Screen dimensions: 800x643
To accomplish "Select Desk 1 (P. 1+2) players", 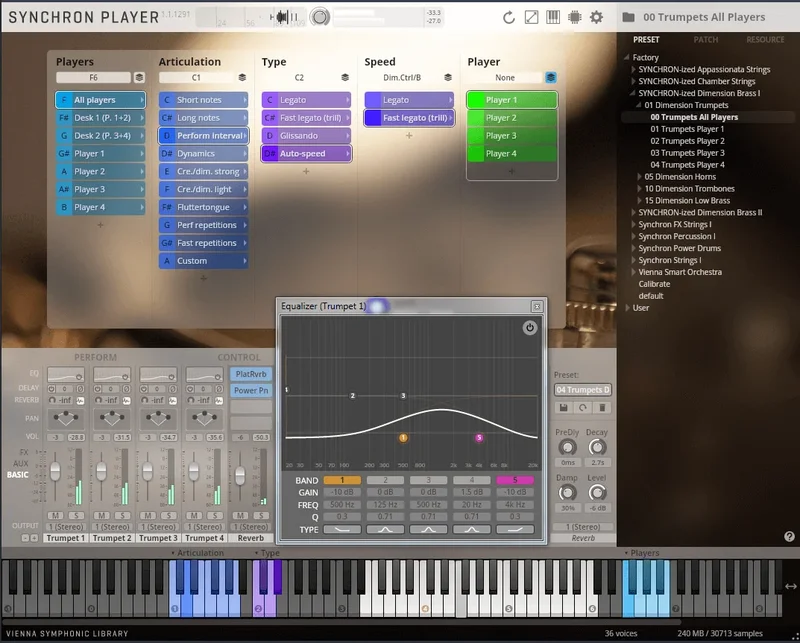I will click(x=101, y=118).
